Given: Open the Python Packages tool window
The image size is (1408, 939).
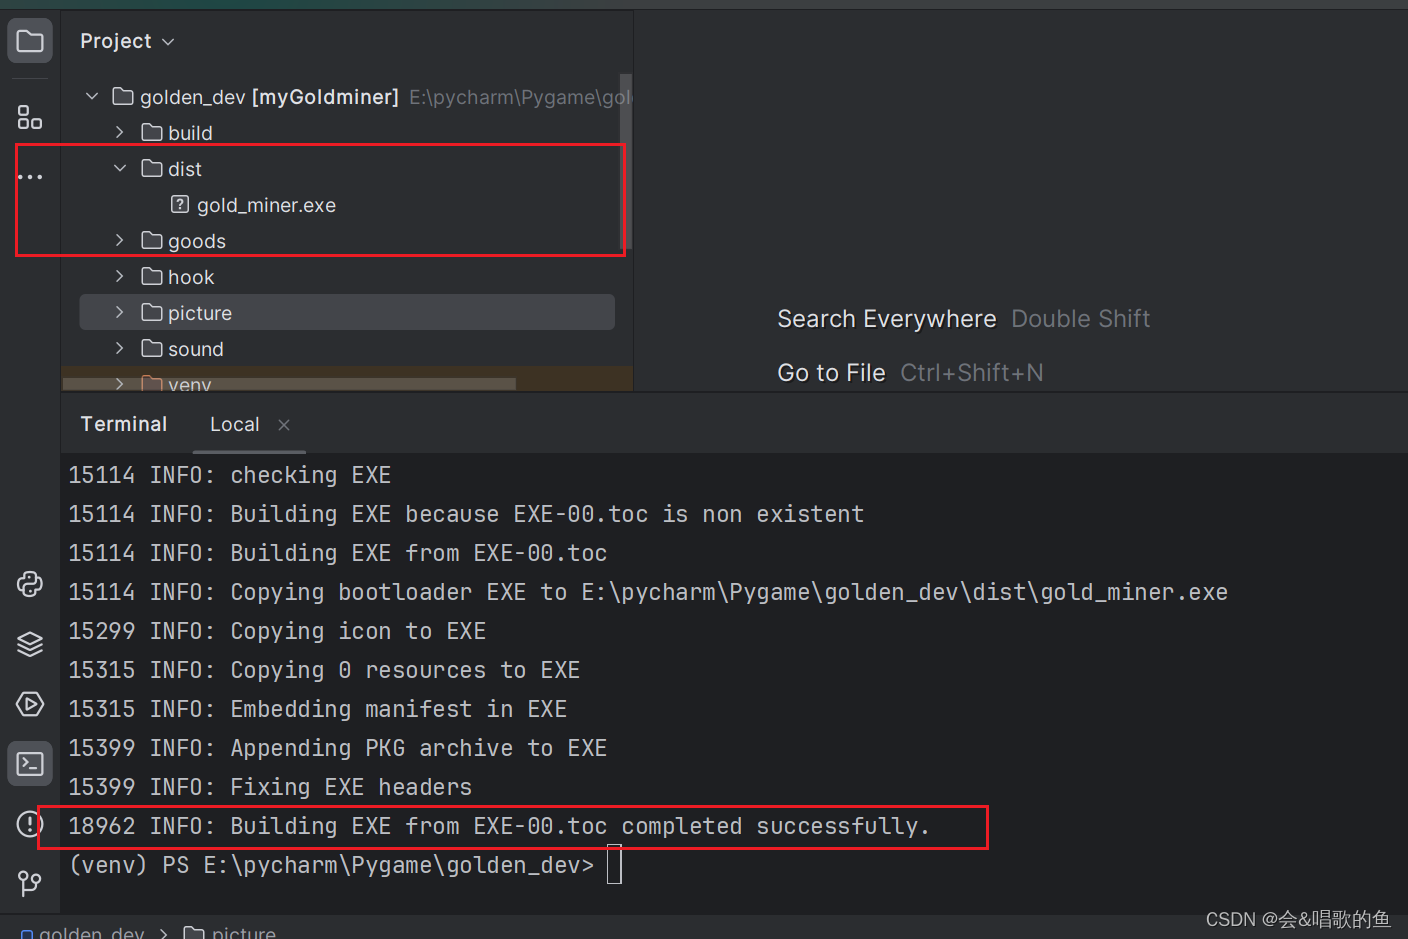Looking at the screenshot, I should [x=29, y=583].
